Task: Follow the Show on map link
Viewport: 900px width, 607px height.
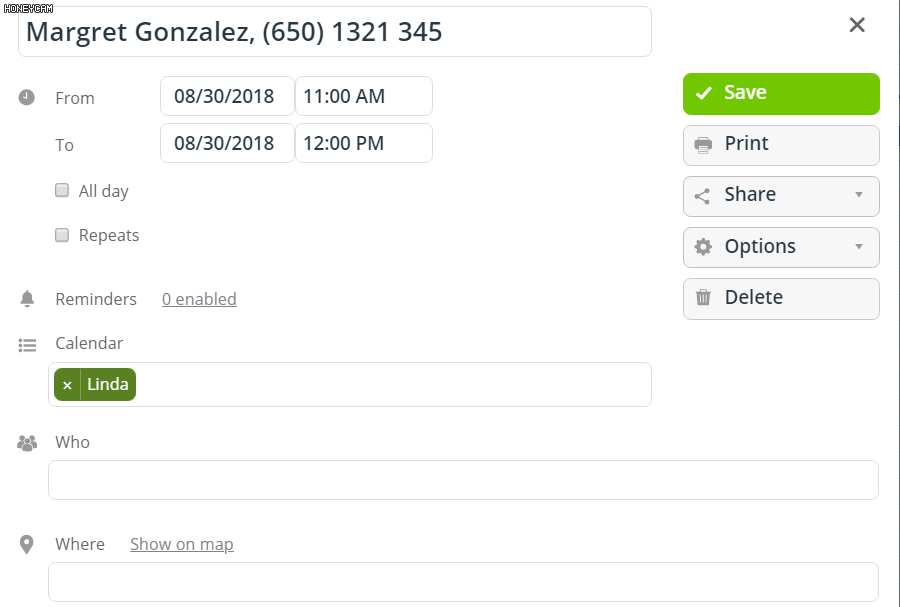Action: coord(182,544)
